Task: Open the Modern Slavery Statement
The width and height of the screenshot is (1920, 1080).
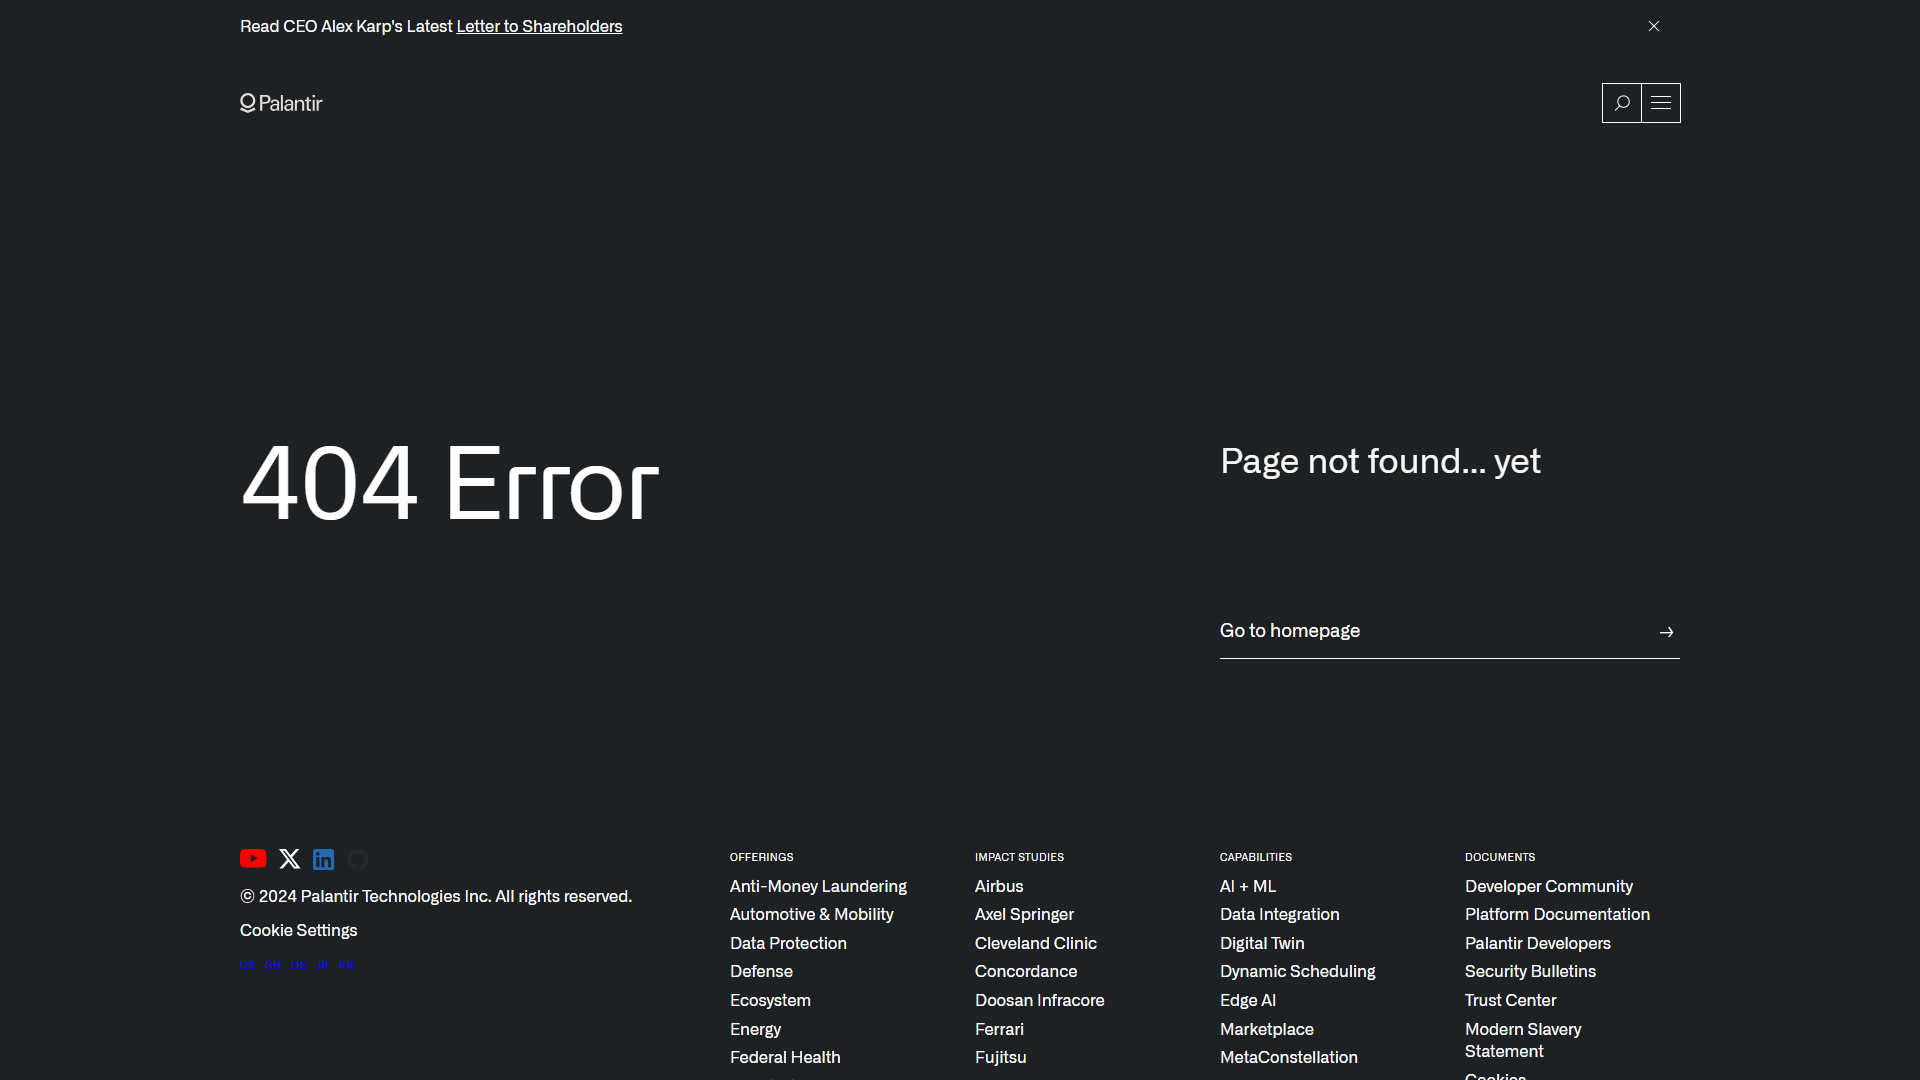Action: tap(1523, 1040)
